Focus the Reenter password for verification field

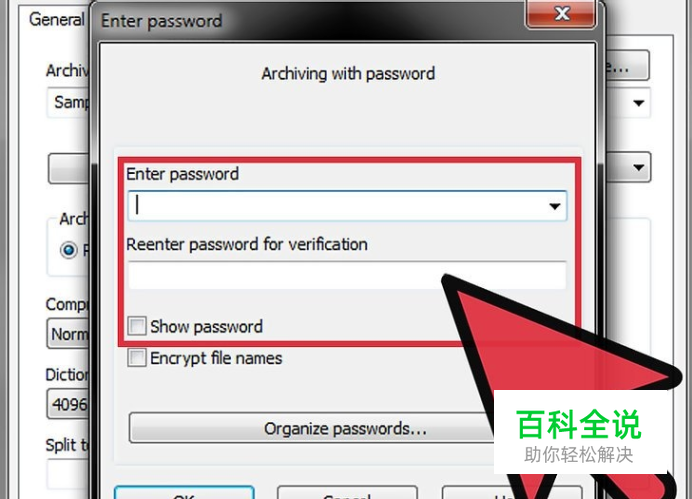(x=347, y=276)
